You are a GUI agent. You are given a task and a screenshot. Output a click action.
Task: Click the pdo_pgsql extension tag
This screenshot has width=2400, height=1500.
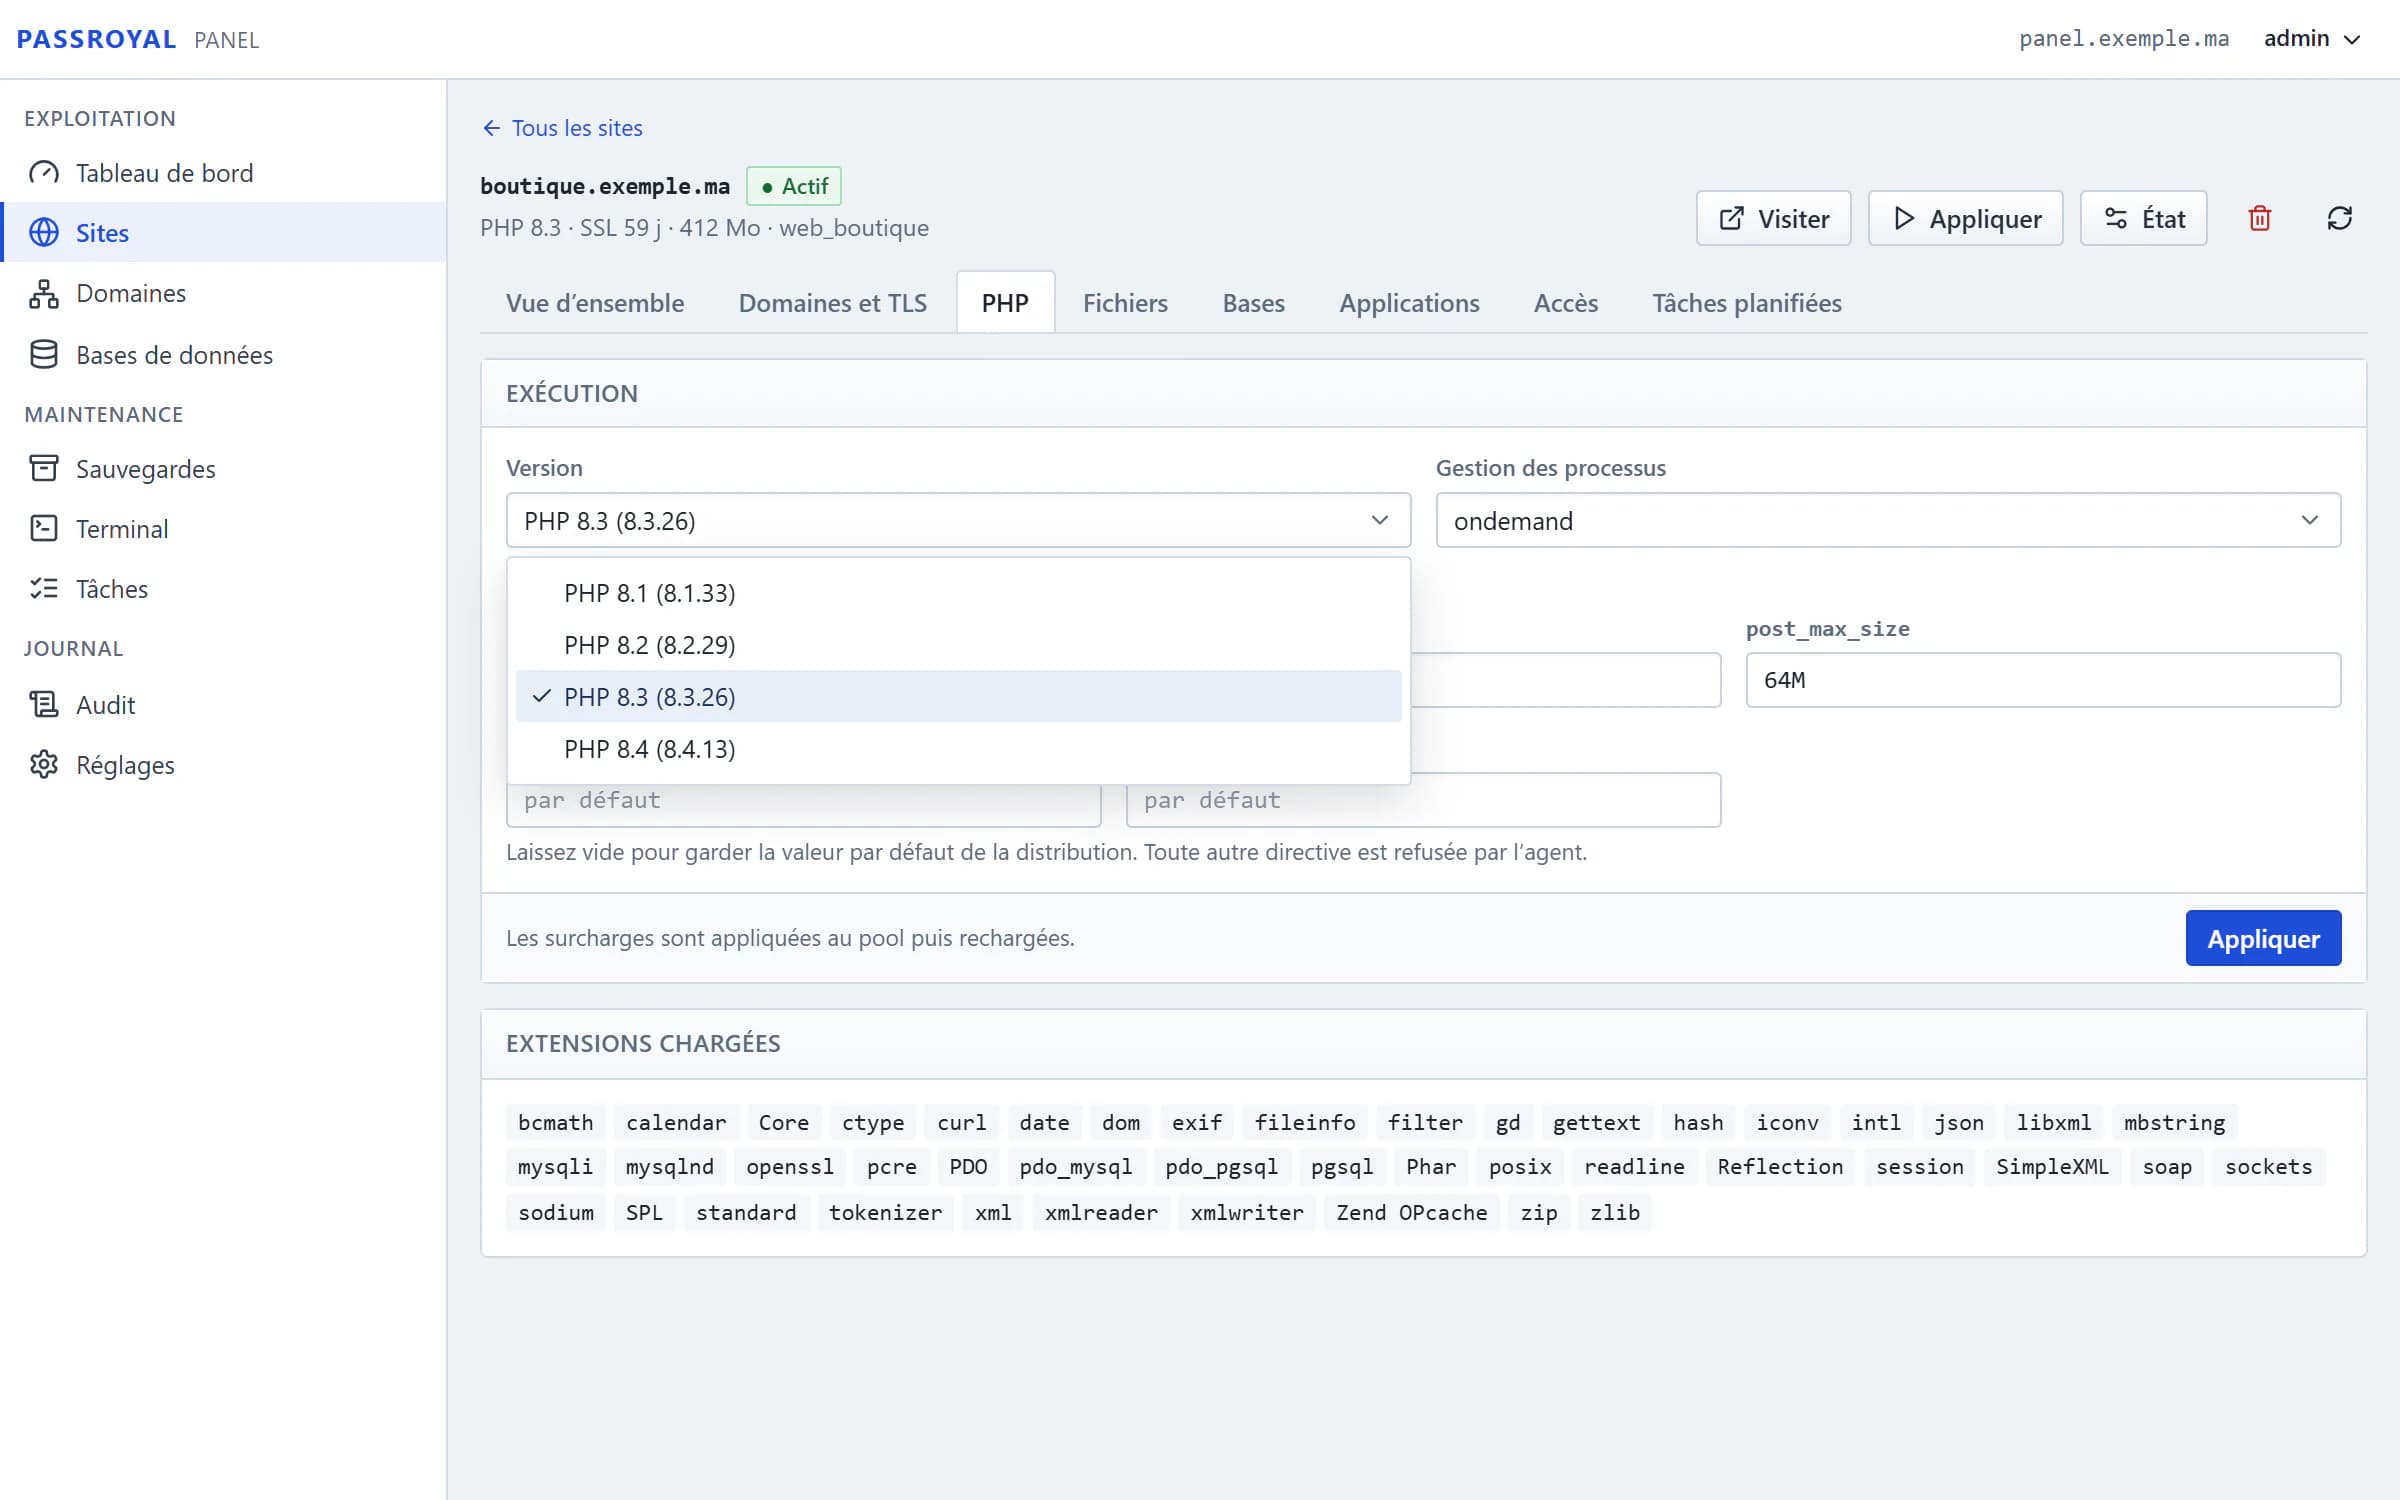point(1221,1167)
